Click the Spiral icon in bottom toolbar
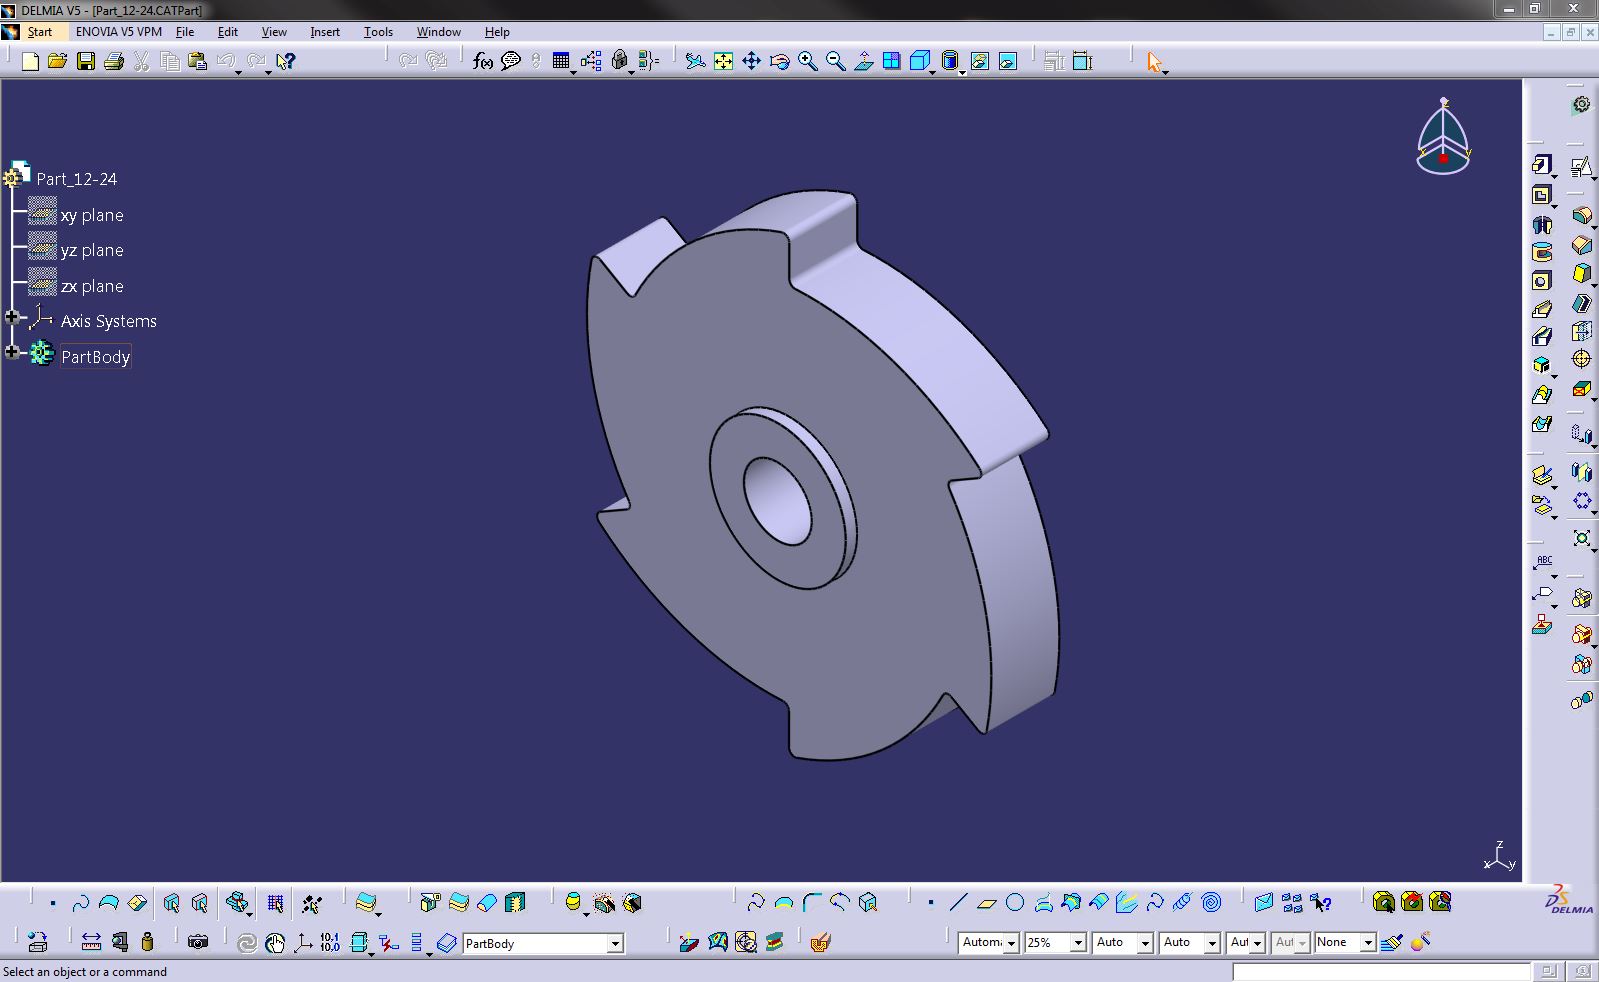 [x=1211, y=903]
